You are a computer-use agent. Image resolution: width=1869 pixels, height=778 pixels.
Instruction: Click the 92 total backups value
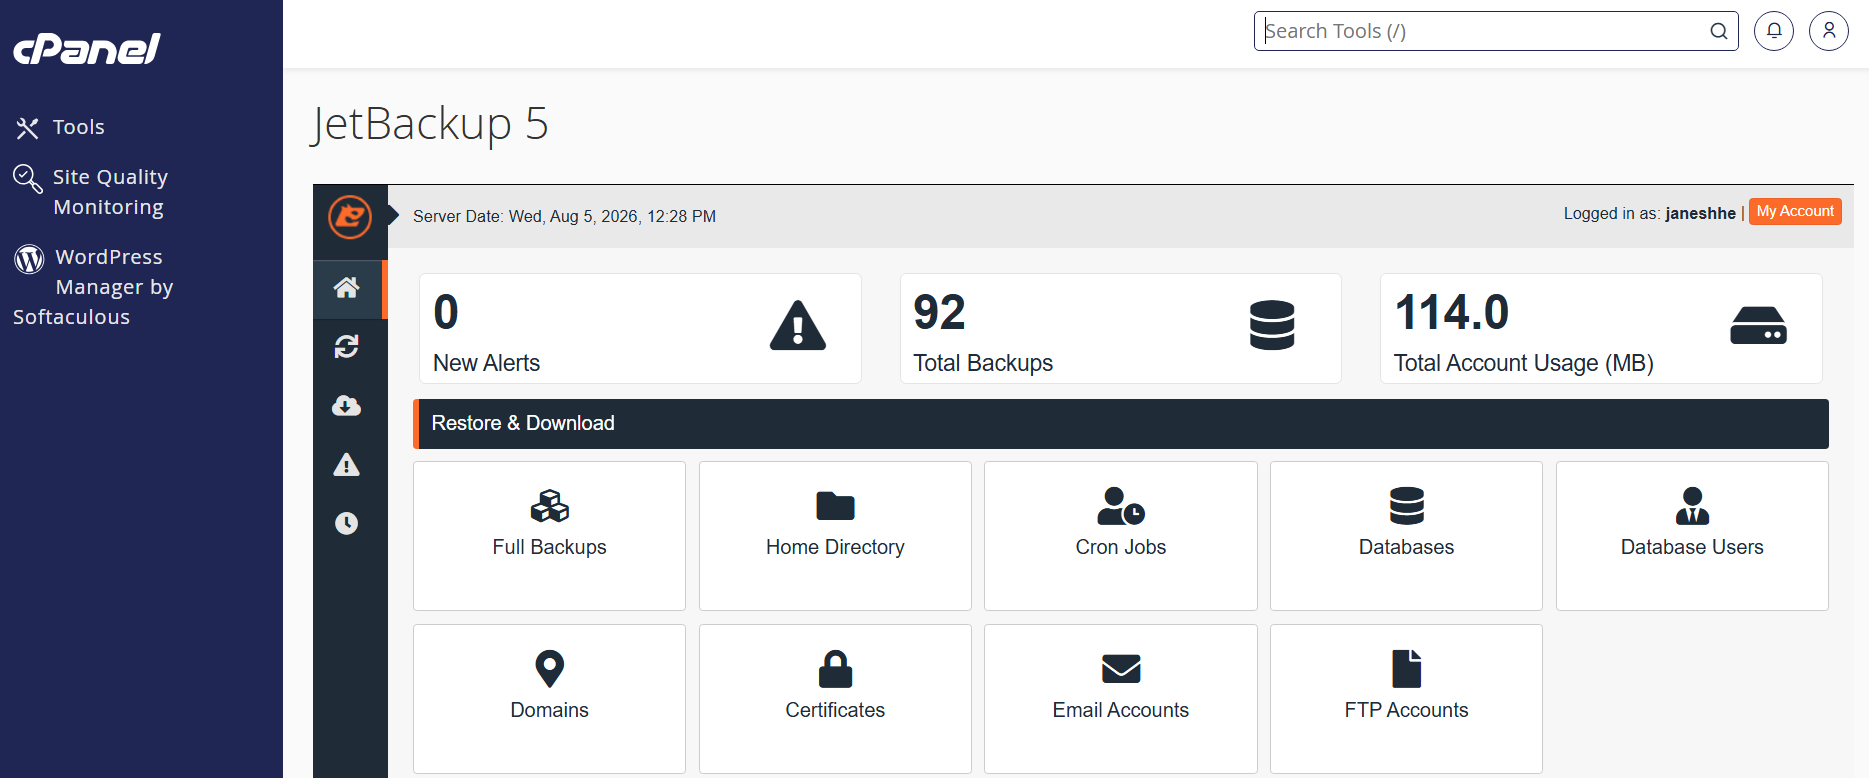pyautogui.click(x=939, y=312)
